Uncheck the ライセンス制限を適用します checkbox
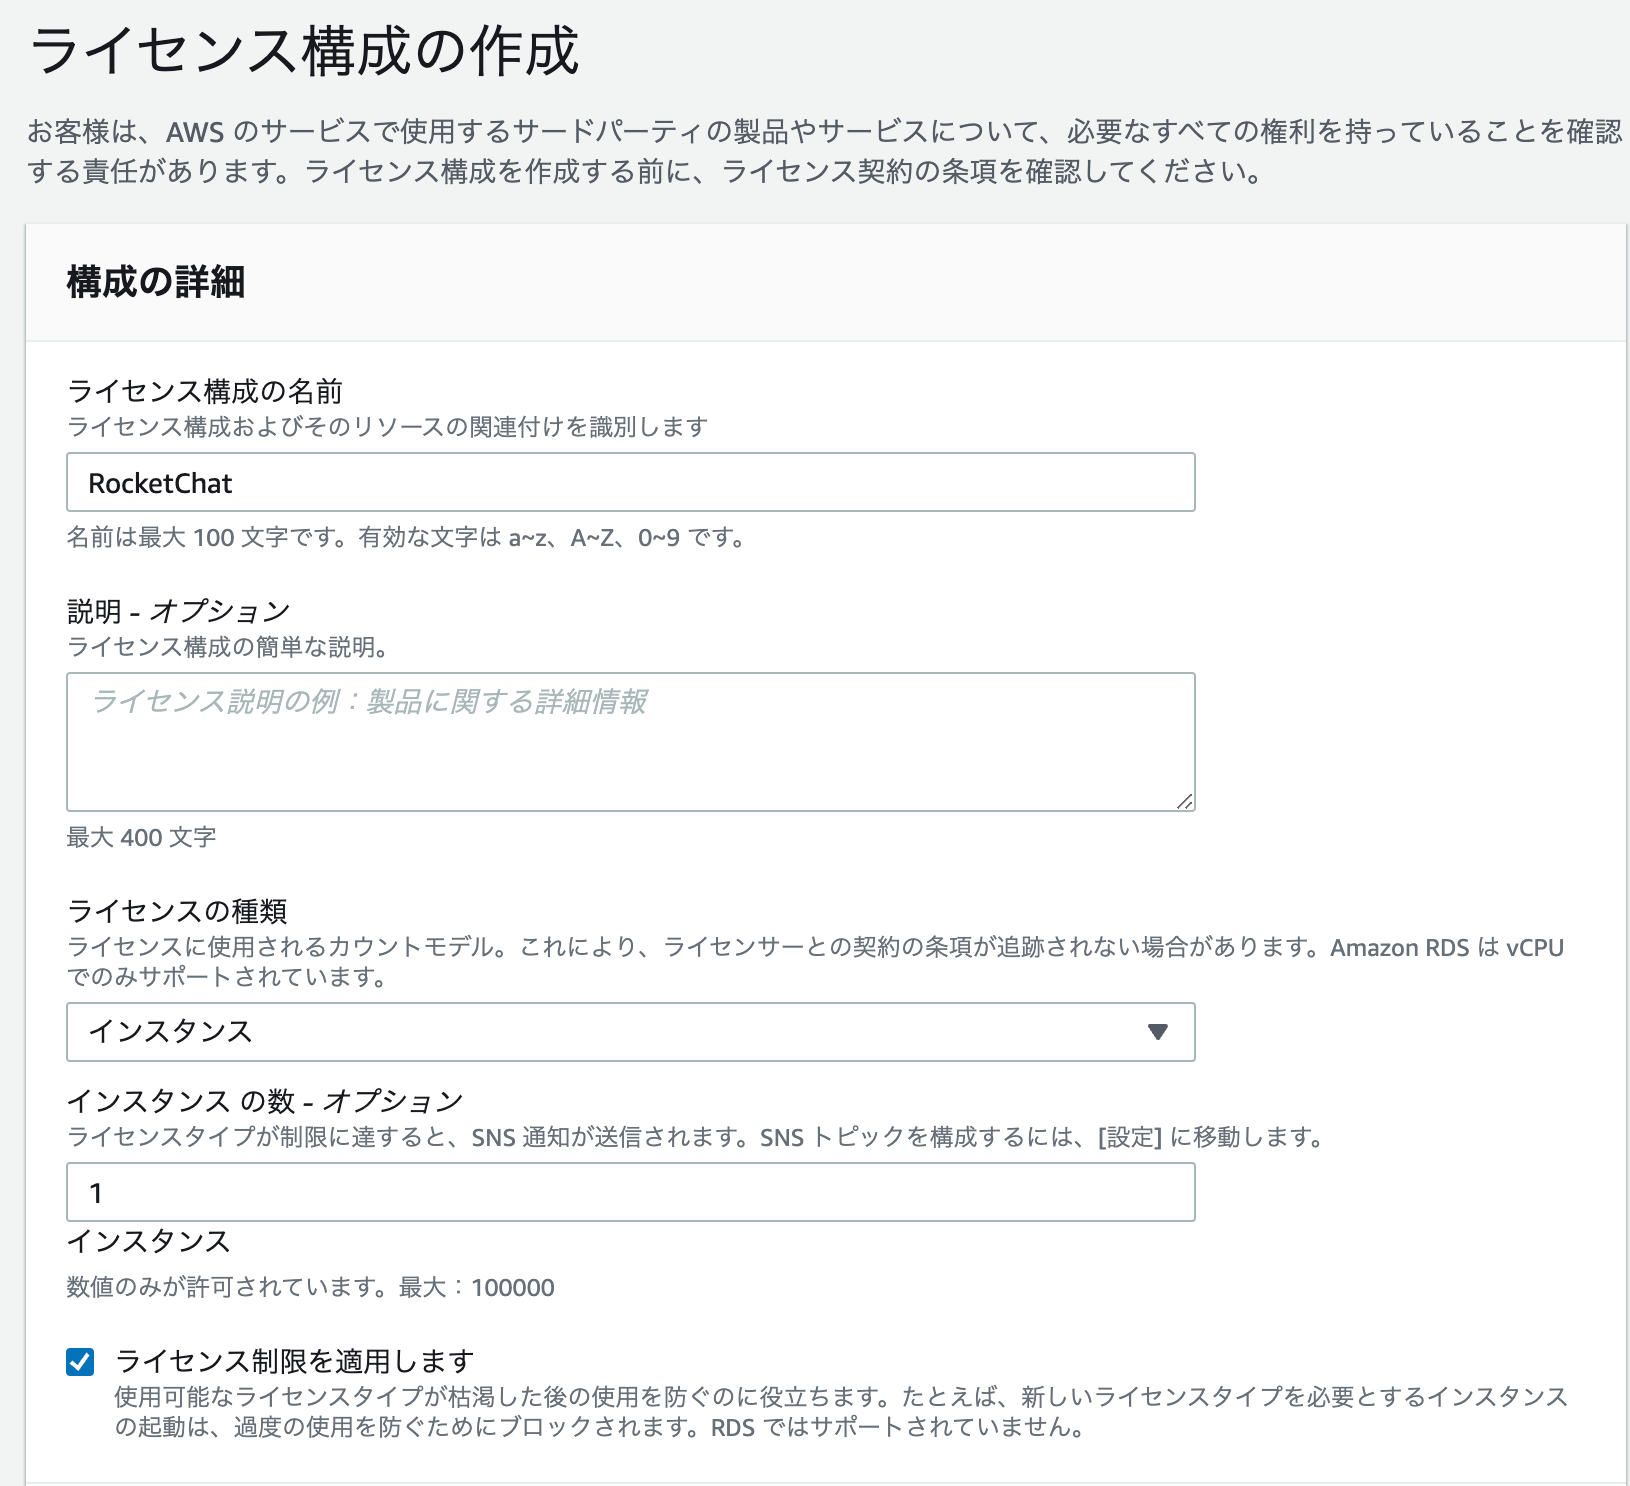1630x1486 pixels. [x=80, y=1362]
